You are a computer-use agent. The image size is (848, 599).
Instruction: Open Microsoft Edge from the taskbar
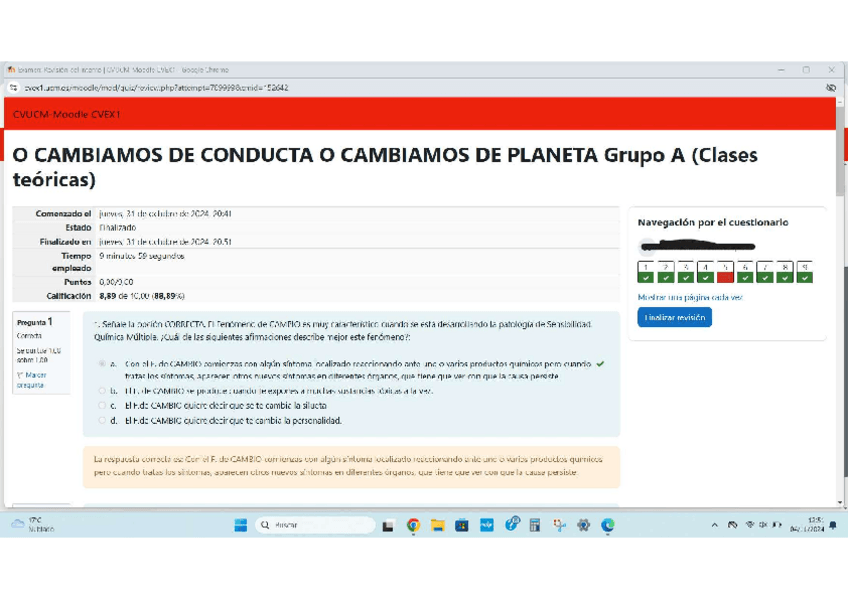pos(608,525)
